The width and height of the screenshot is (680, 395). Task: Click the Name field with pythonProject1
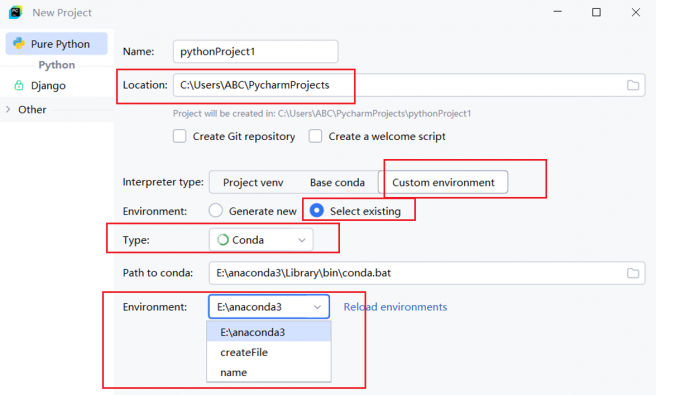[x=255, y=52]
